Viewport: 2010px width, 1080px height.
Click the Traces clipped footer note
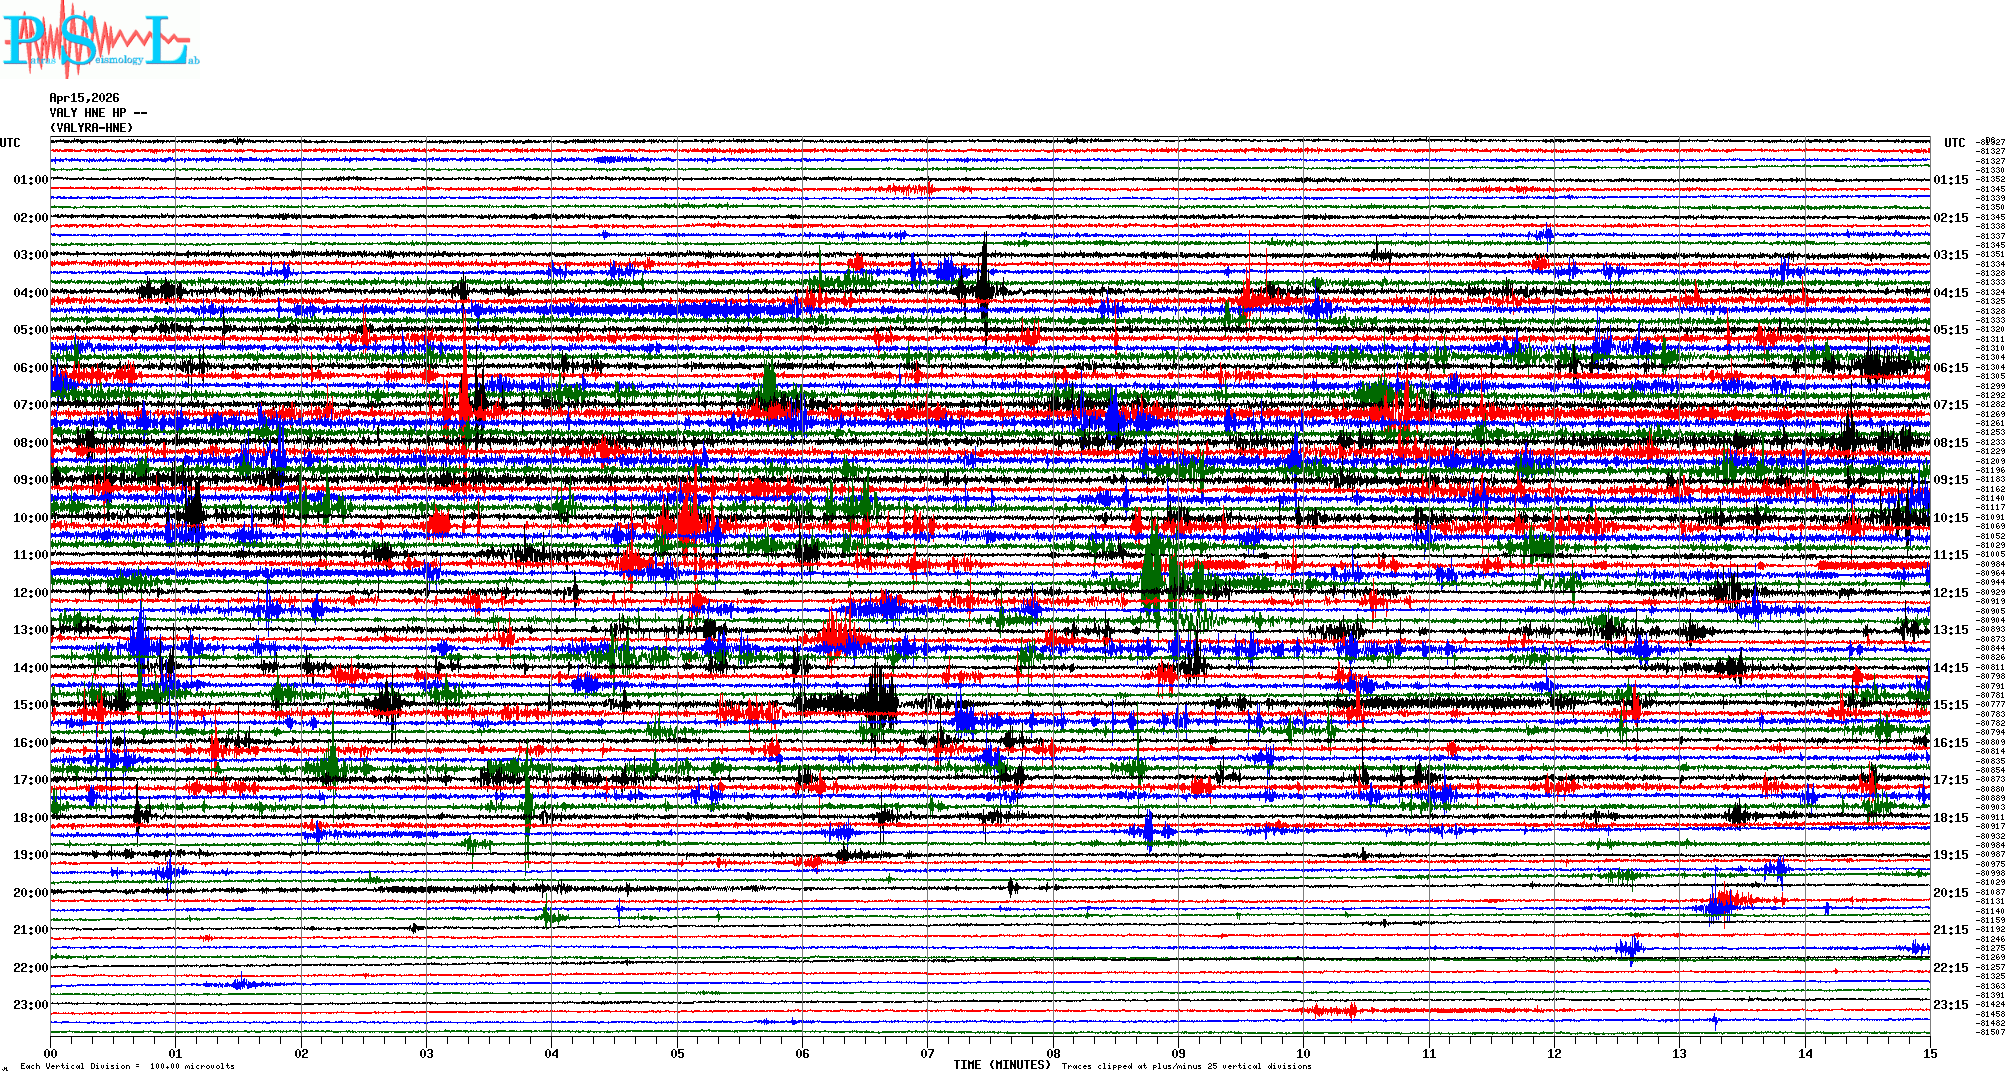tap(1186, 1066)
